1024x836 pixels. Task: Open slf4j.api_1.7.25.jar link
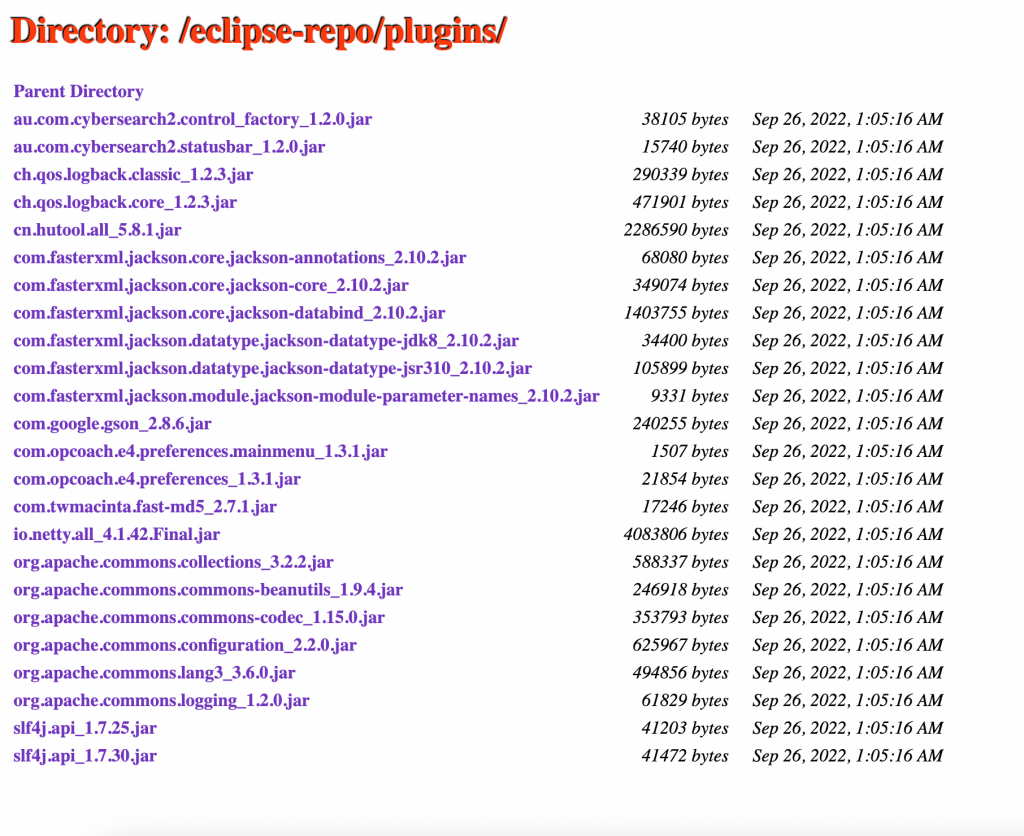coord(86,728)
